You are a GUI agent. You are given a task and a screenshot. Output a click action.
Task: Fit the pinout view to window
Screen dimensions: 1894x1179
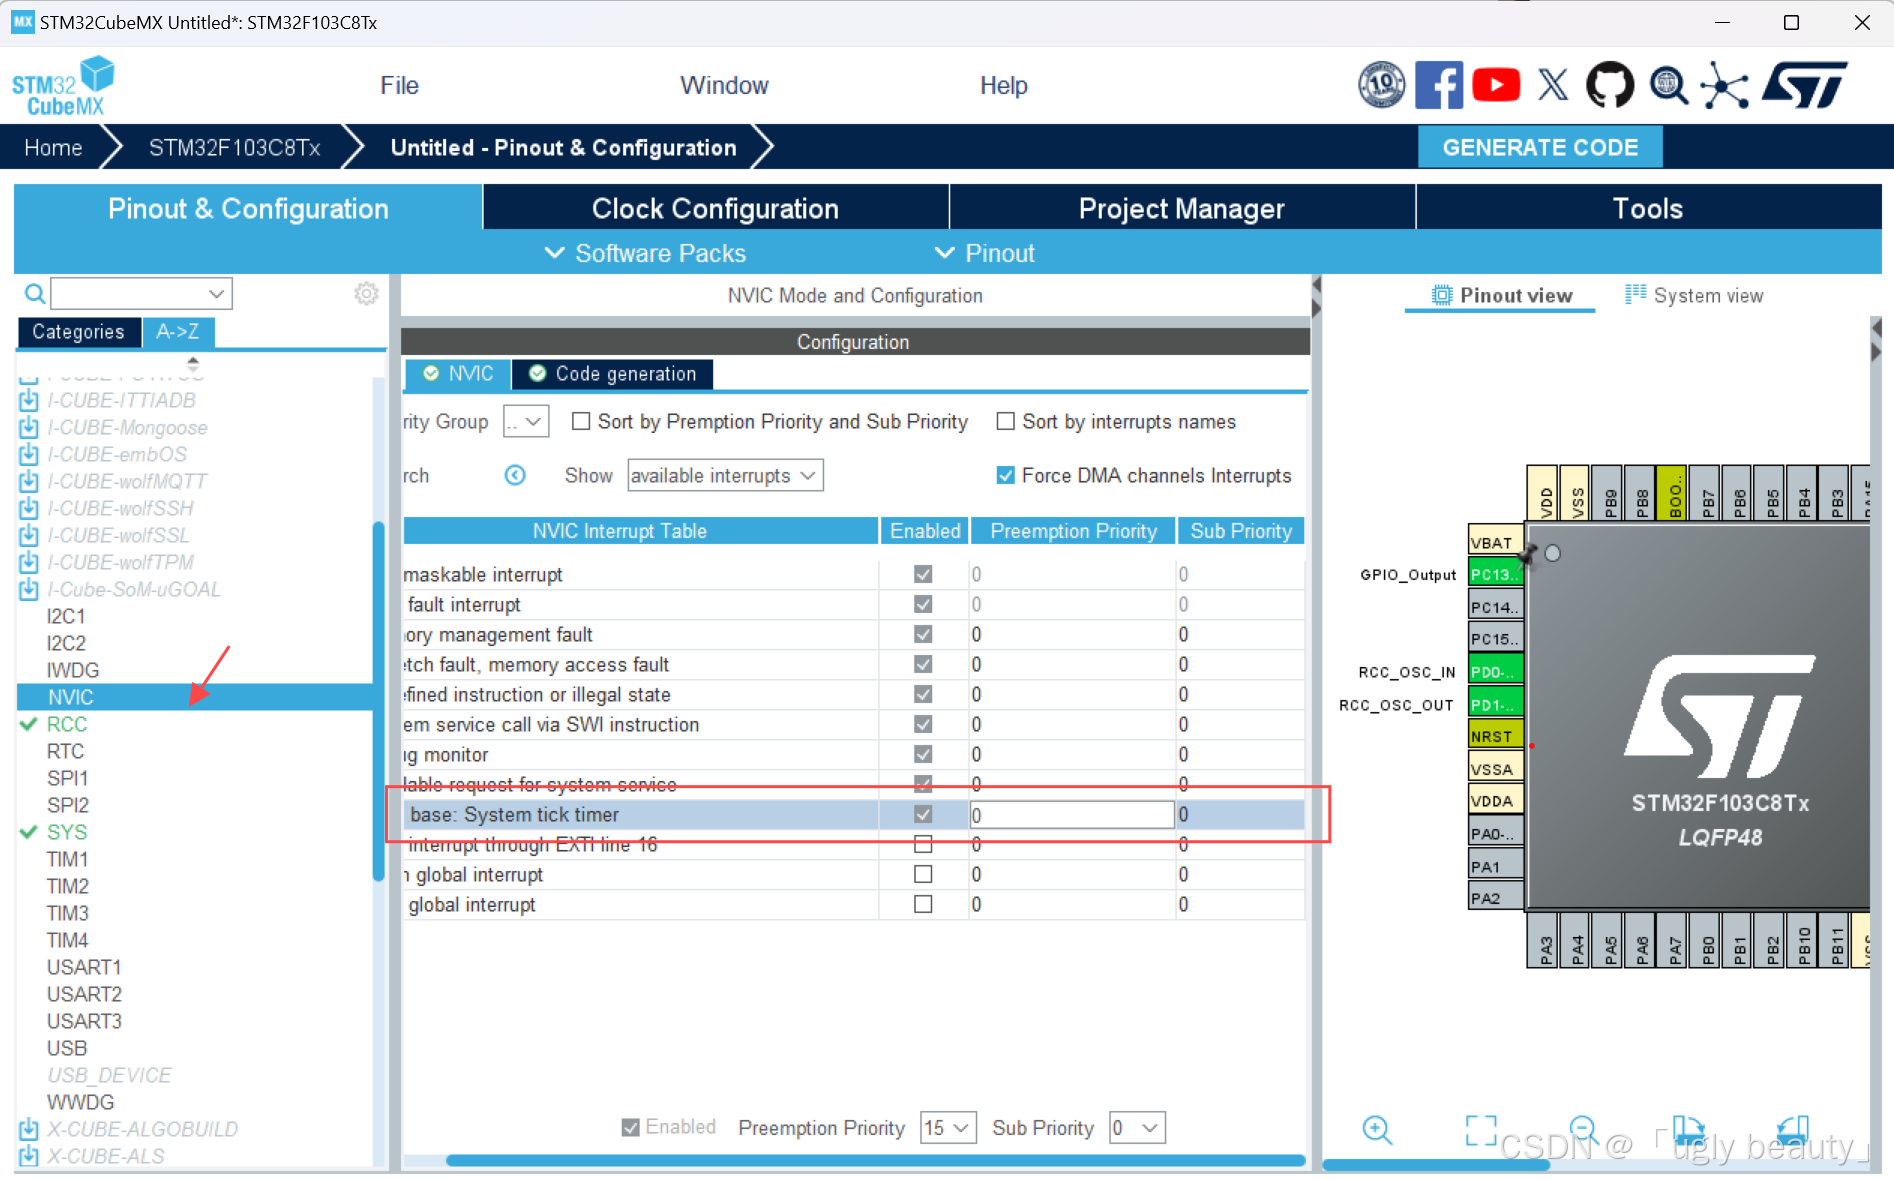click(1481, 1130)
